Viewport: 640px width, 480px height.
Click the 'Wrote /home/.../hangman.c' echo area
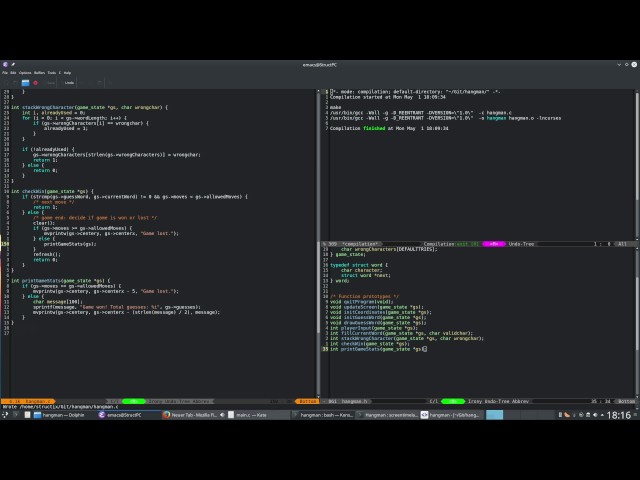pos(60,407)
